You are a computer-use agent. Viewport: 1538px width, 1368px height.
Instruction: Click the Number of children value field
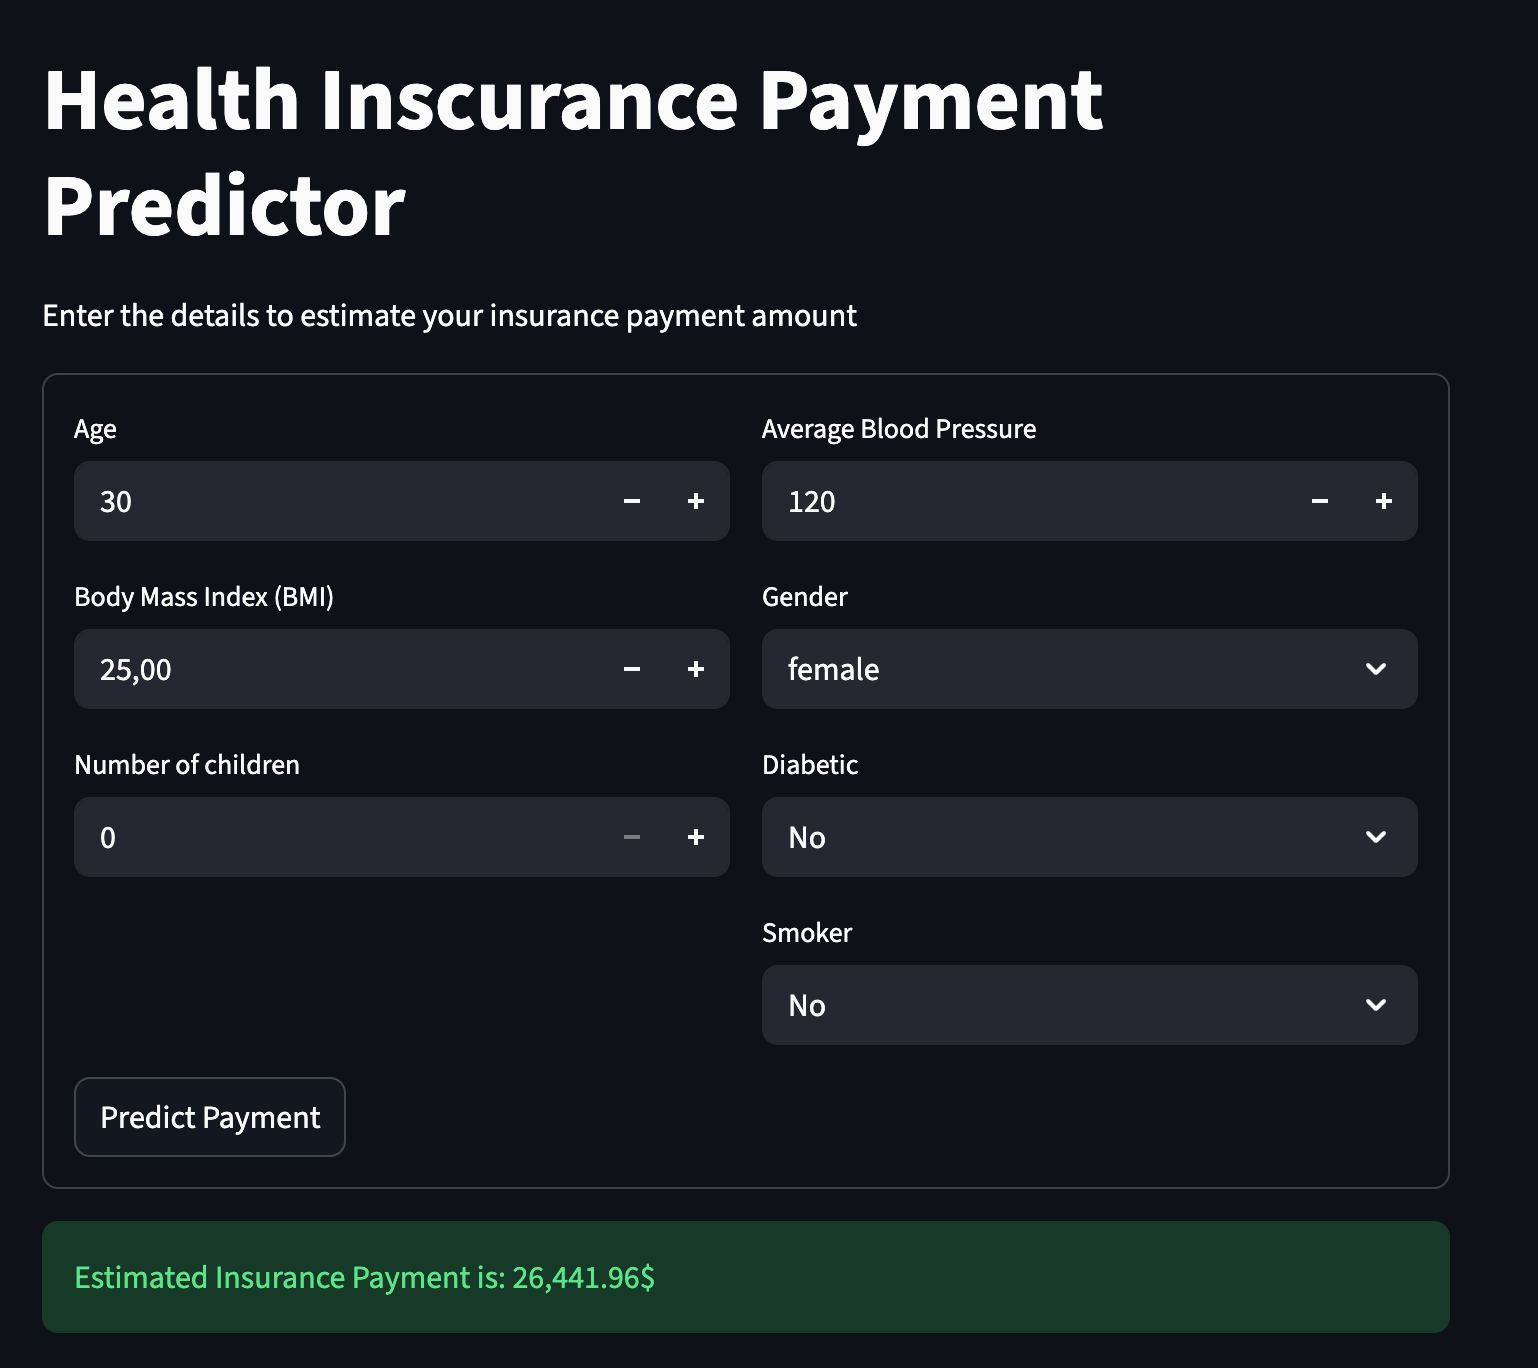300,837
